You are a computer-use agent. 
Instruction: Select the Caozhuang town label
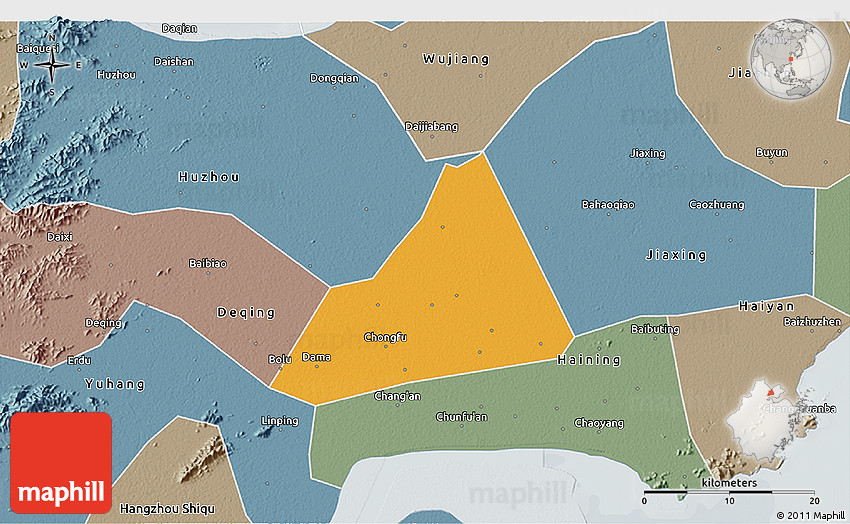(716, 205)
